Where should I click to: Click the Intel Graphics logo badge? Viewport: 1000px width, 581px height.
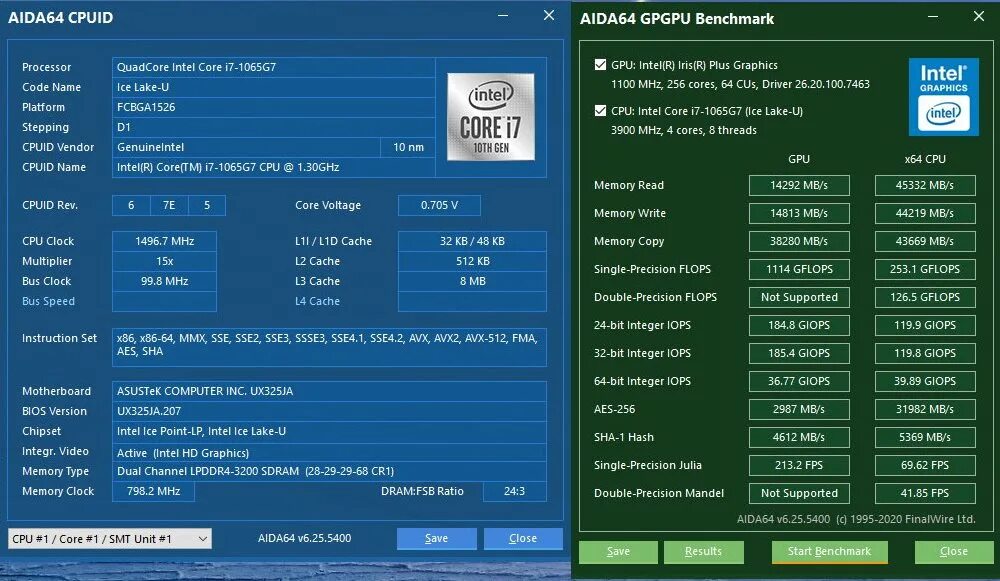coord(943,97)
